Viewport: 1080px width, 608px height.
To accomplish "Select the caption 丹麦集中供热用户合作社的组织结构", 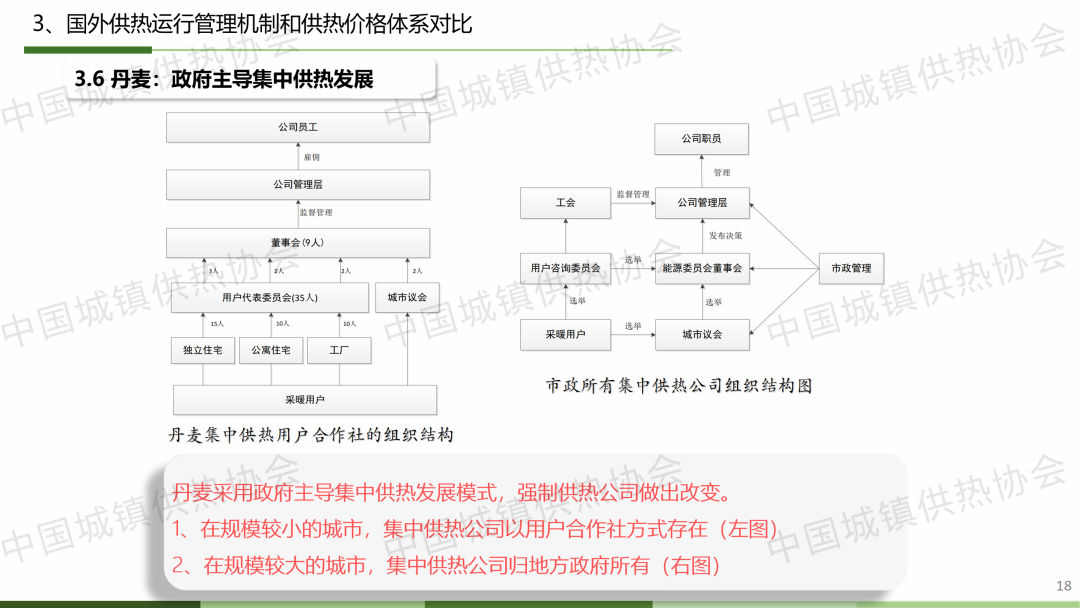I will [x=311, y=436].
